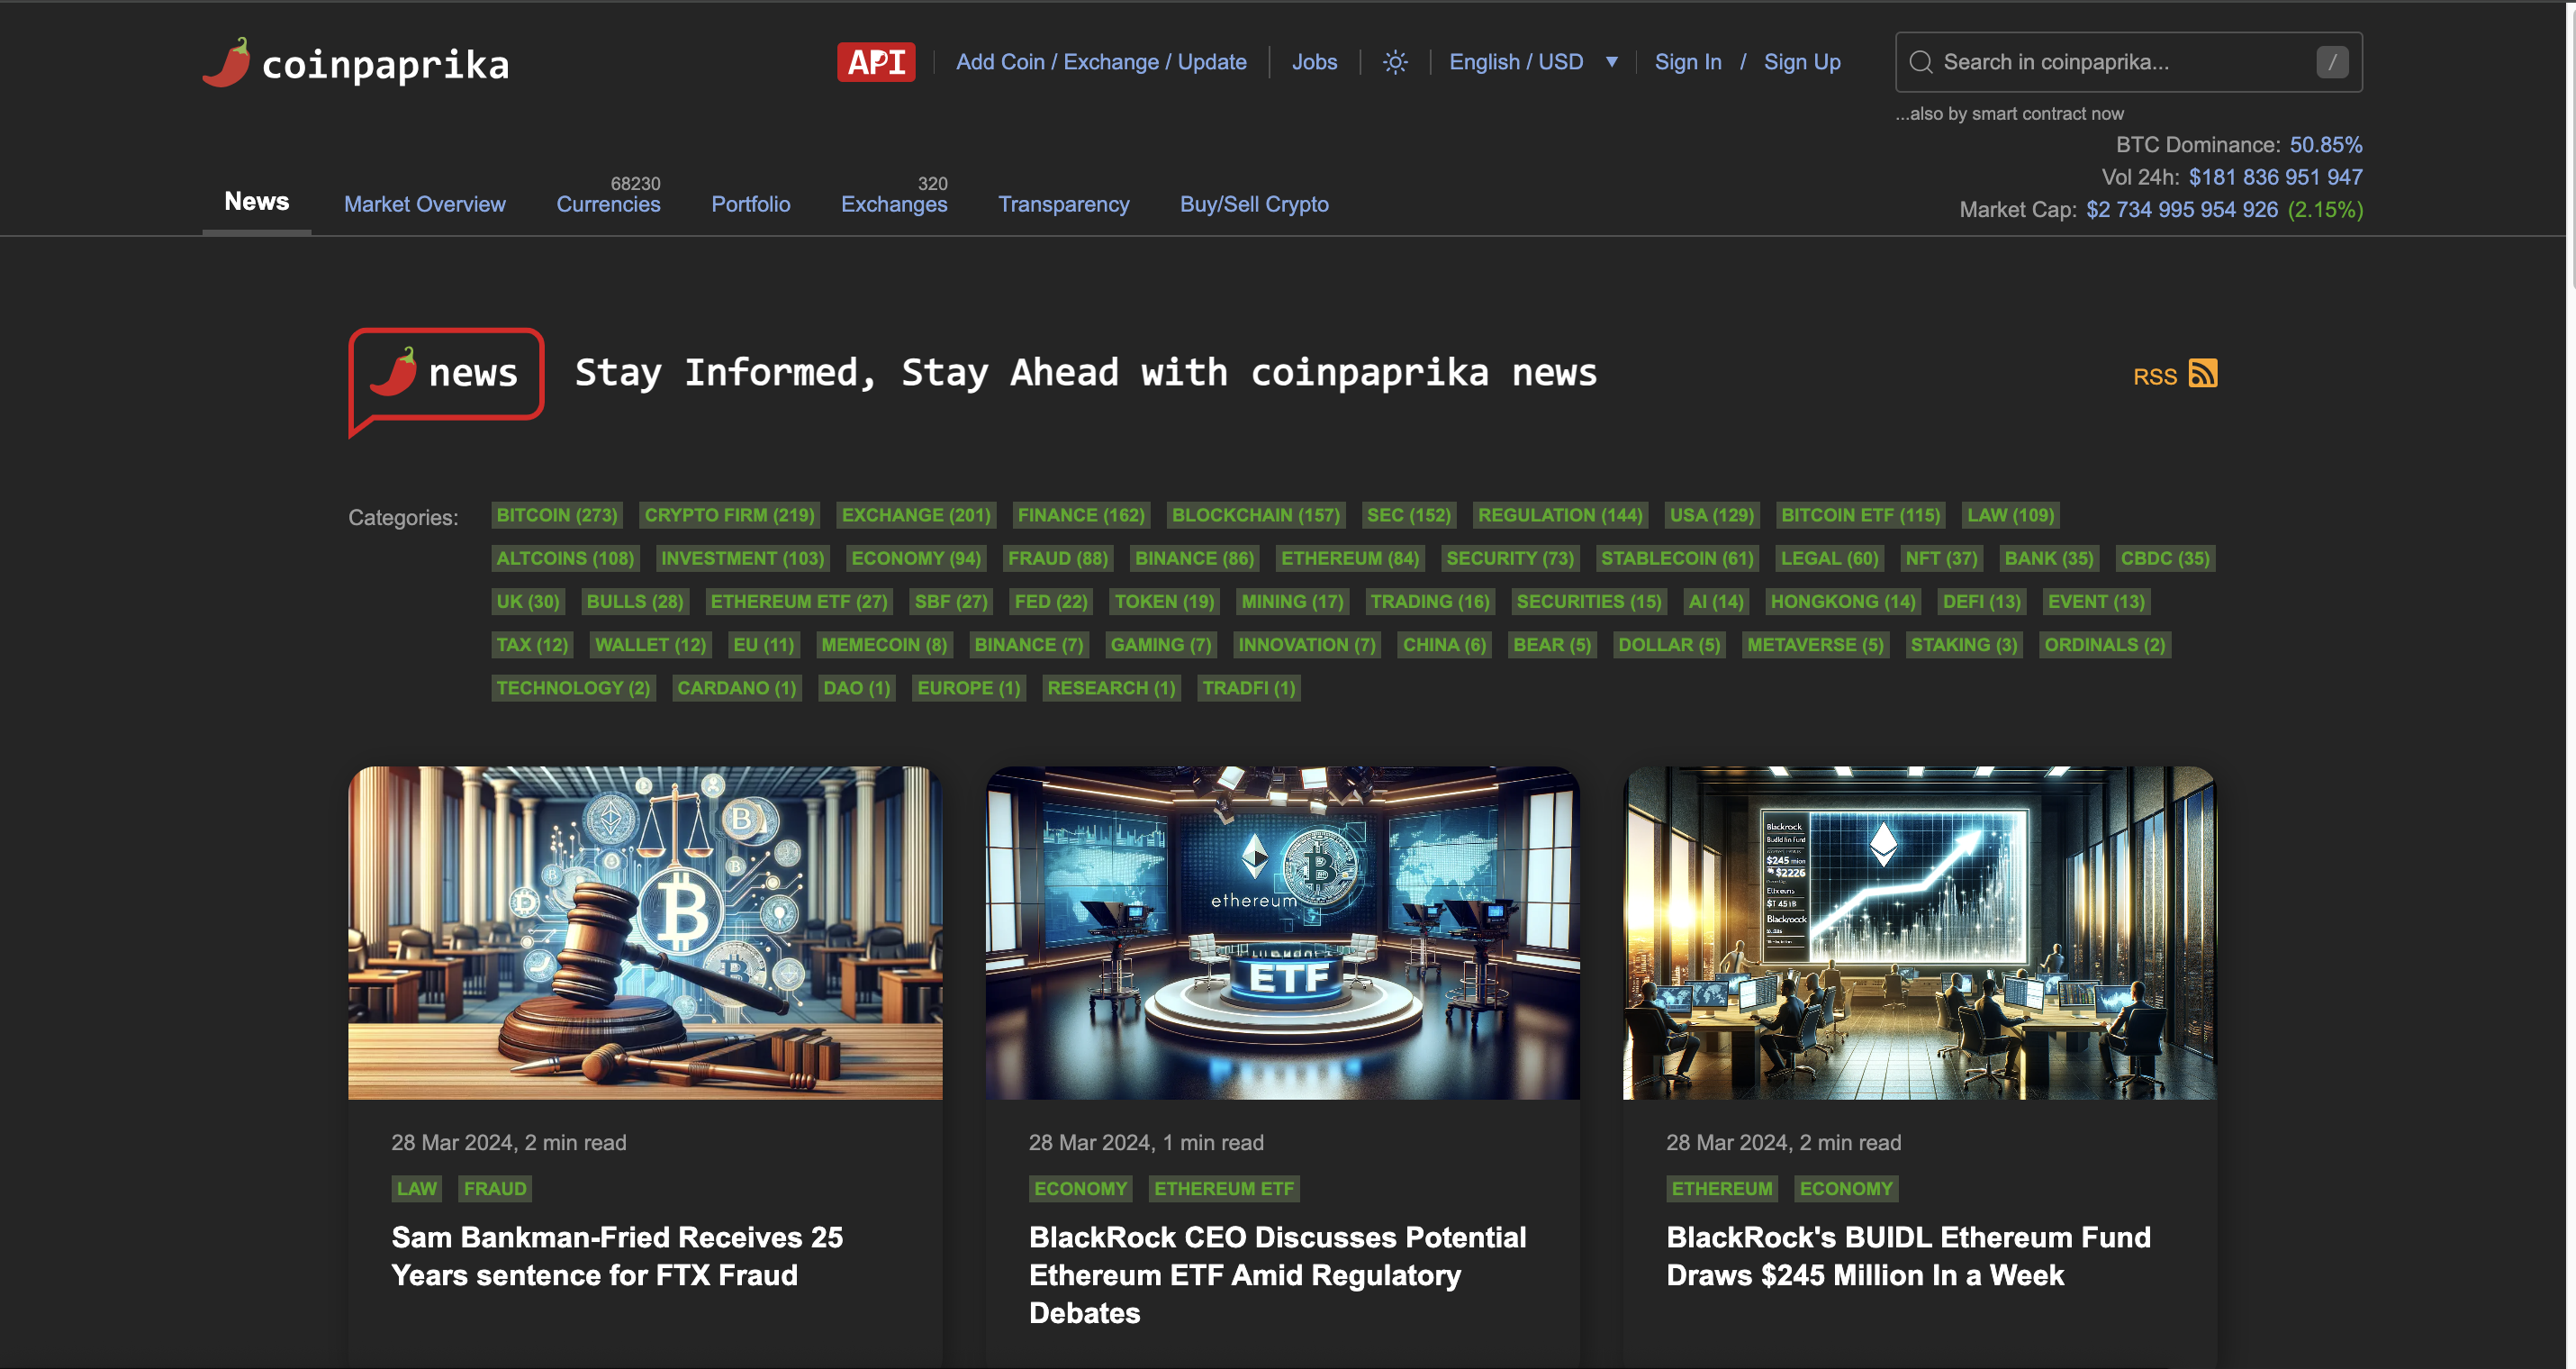
Task: Select SEC (152) category tag
Action: coord(1408,515)
